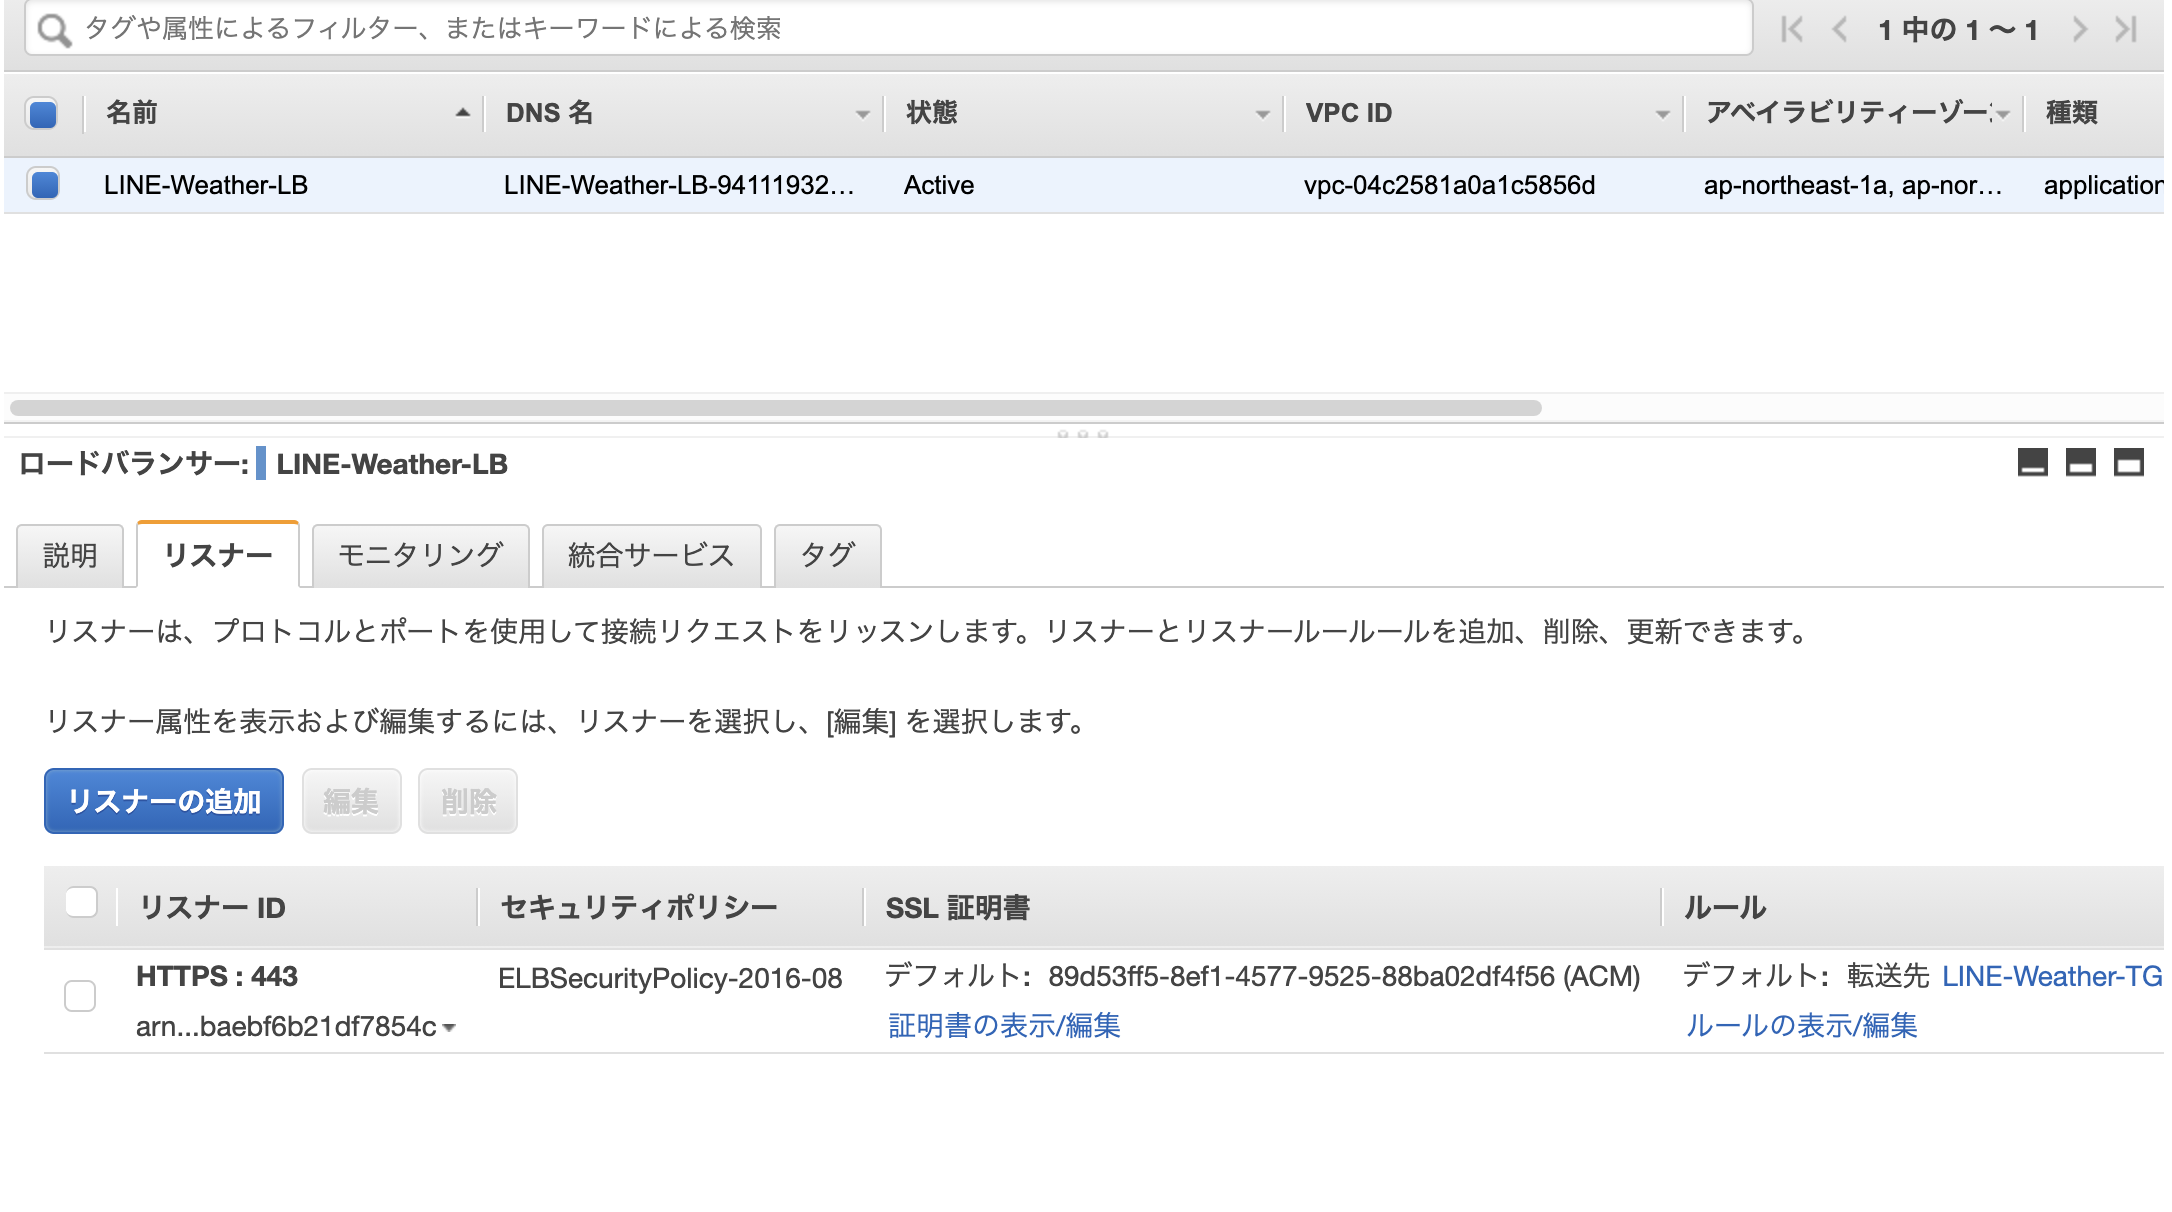
Task: Go back to the previous results page
Action: coord(1841,29)
